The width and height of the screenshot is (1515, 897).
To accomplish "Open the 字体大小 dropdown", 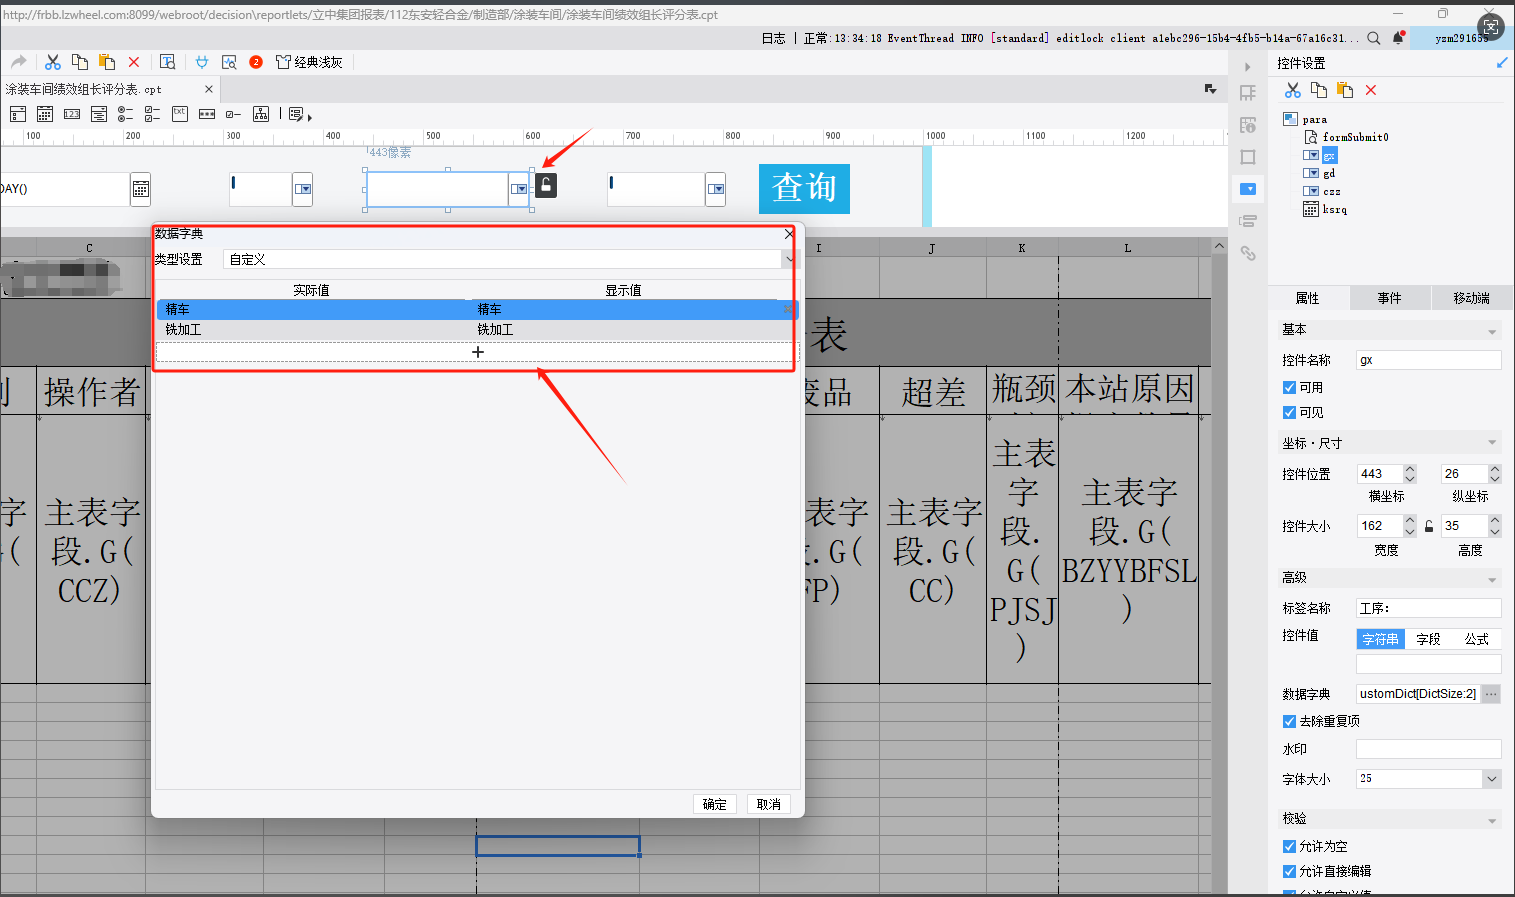I will tap(1491, 779).
